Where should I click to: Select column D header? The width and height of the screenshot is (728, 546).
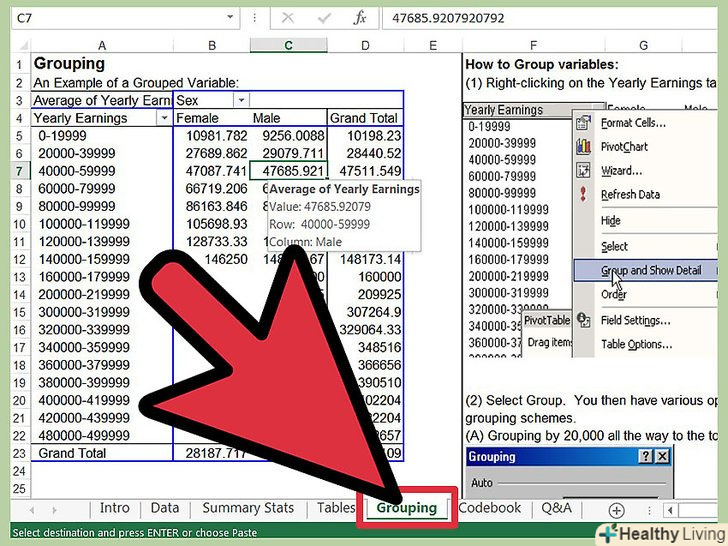click(x=365, y=45)
